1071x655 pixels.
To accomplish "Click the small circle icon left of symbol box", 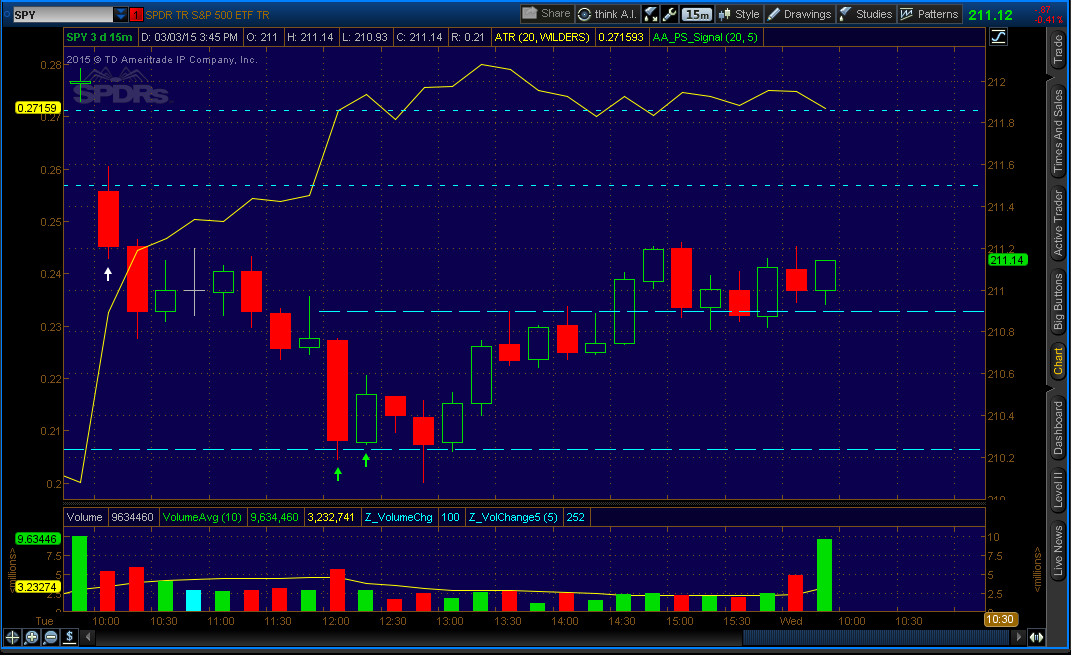I will (7, 14).
